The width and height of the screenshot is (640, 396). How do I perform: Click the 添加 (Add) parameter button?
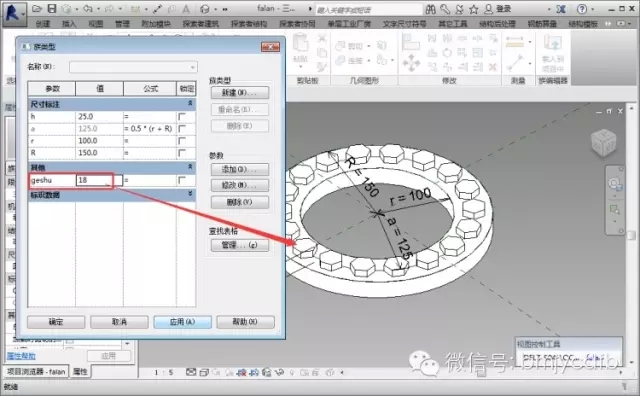coord(240,169)
